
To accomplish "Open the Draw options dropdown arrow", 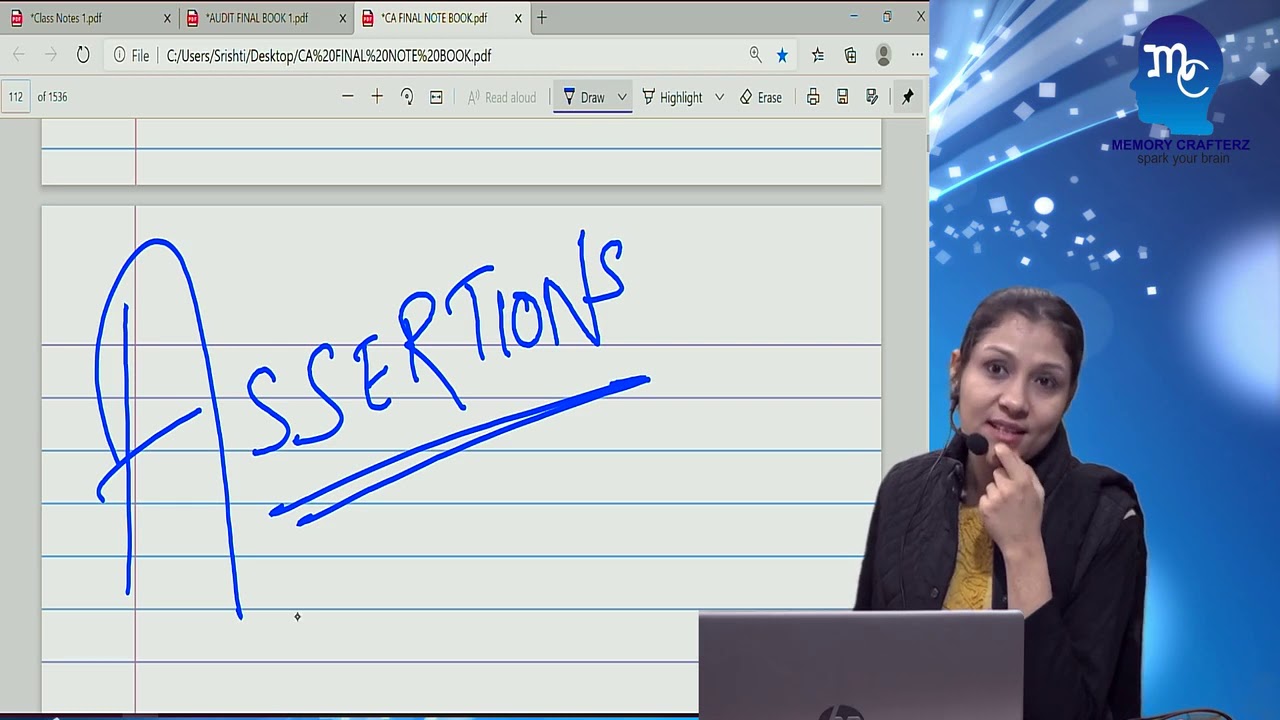I will click(622, 97).
